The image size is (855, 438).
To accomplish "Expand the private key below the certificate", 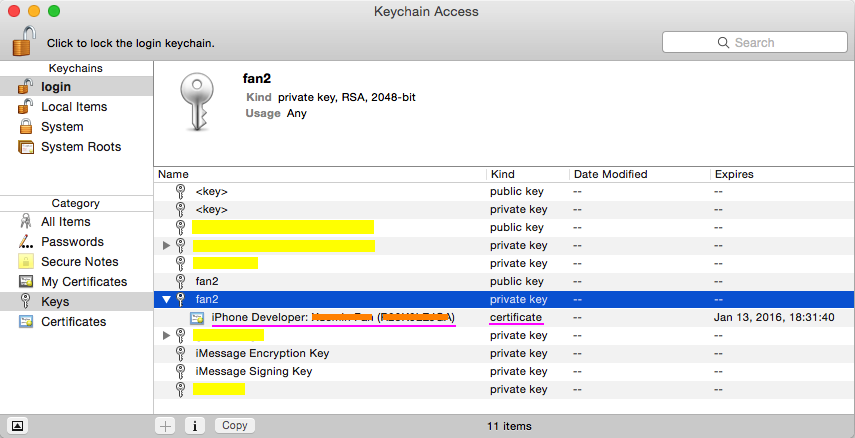I will coord(167,335).
